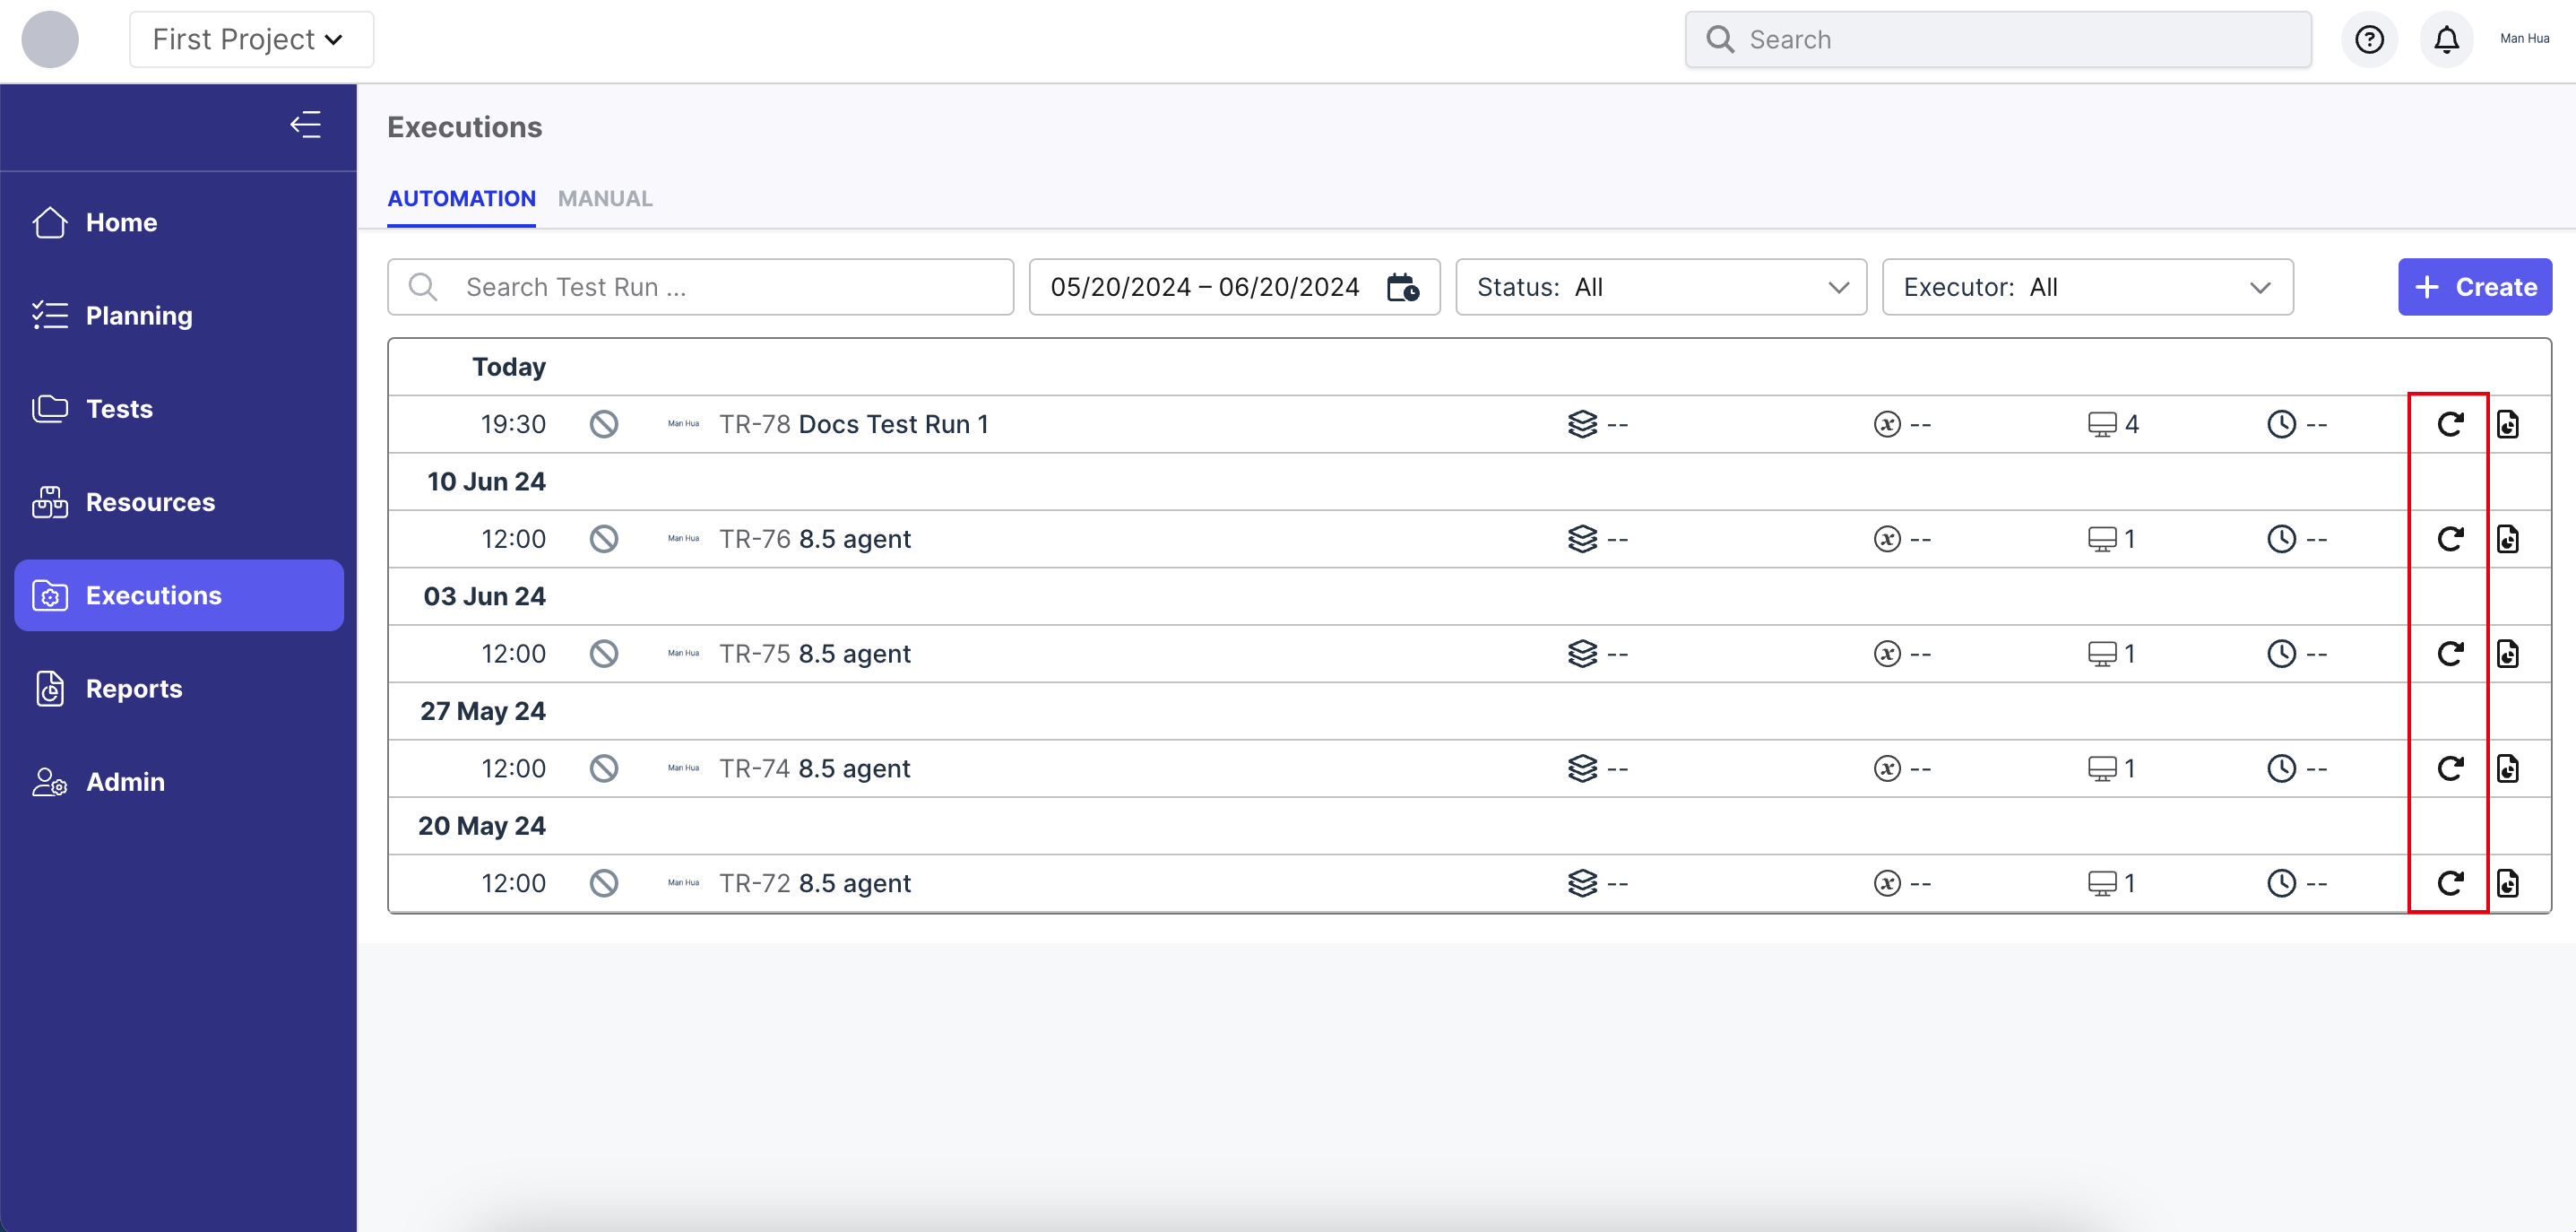
Task: Switch to the MANUAL executions tab
Action: coord(606,199)
